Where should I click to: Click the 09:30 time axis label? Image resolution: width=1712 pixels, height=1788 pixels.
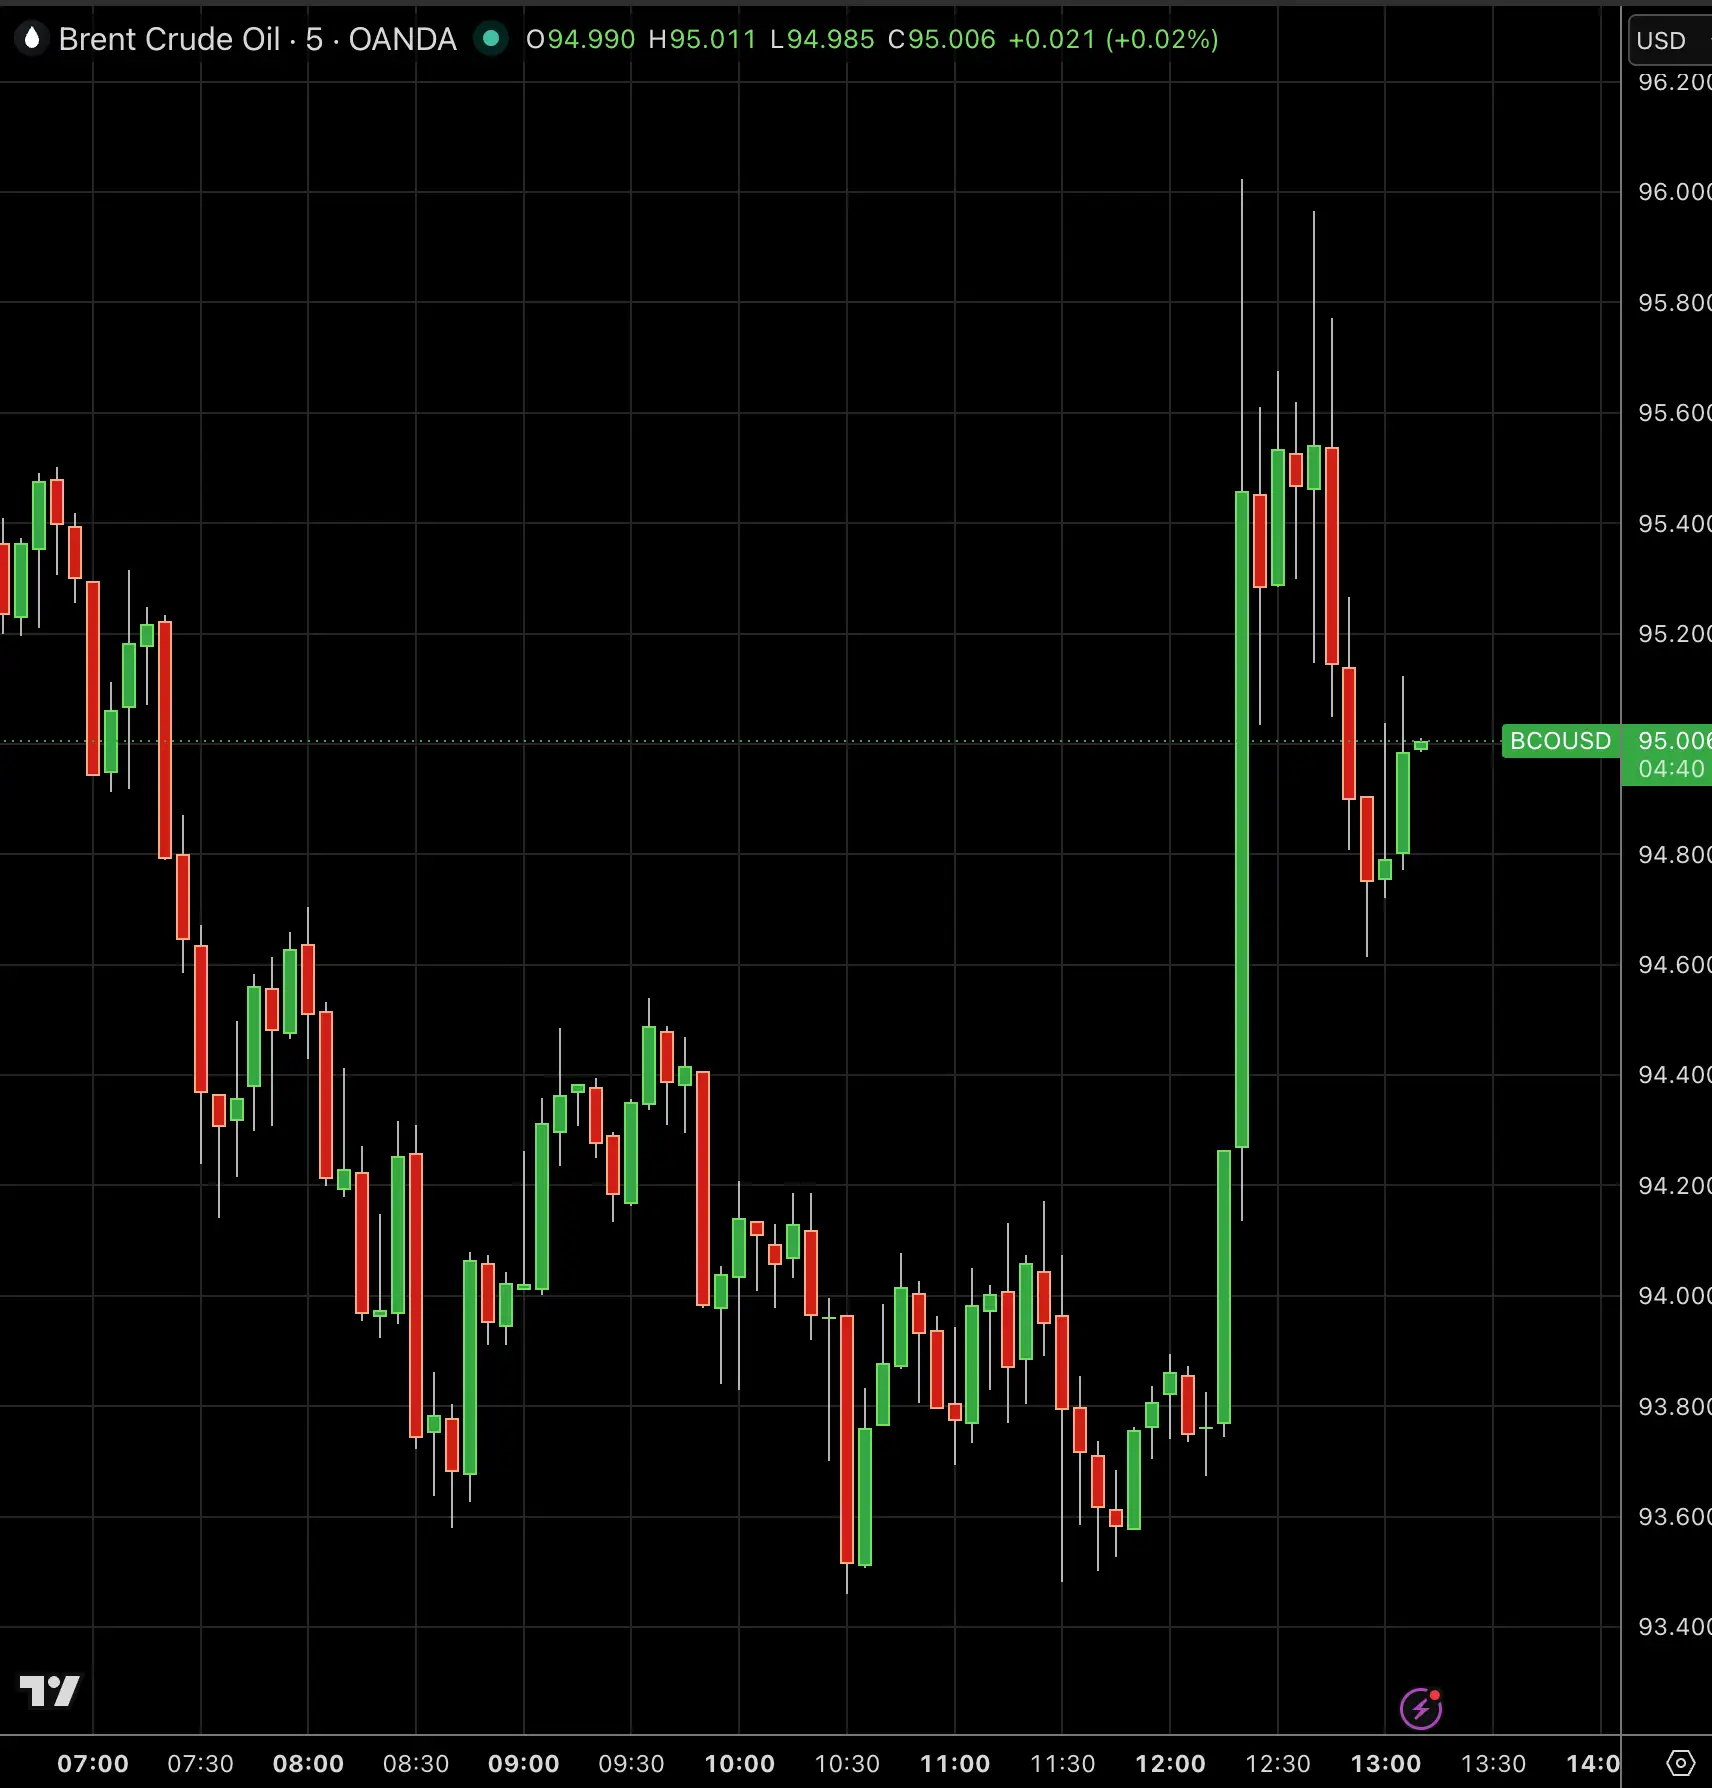point(631,1763)
